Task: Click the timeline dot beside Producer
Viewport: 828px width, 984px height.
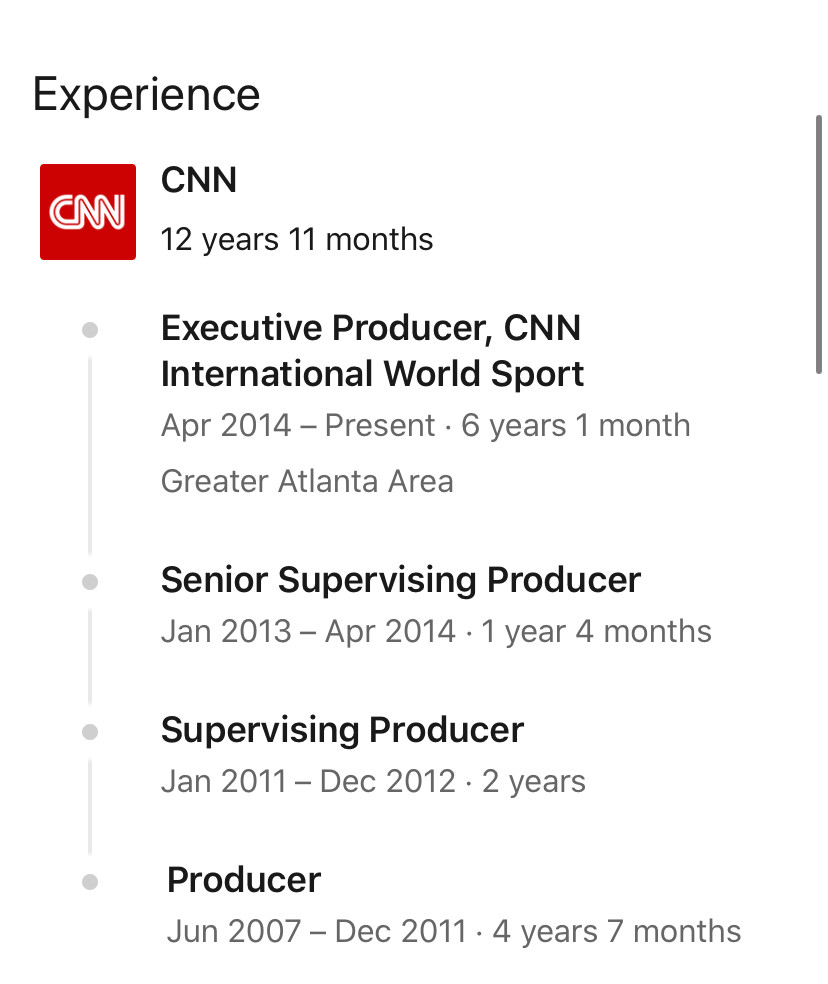Action: click(90, 882)
